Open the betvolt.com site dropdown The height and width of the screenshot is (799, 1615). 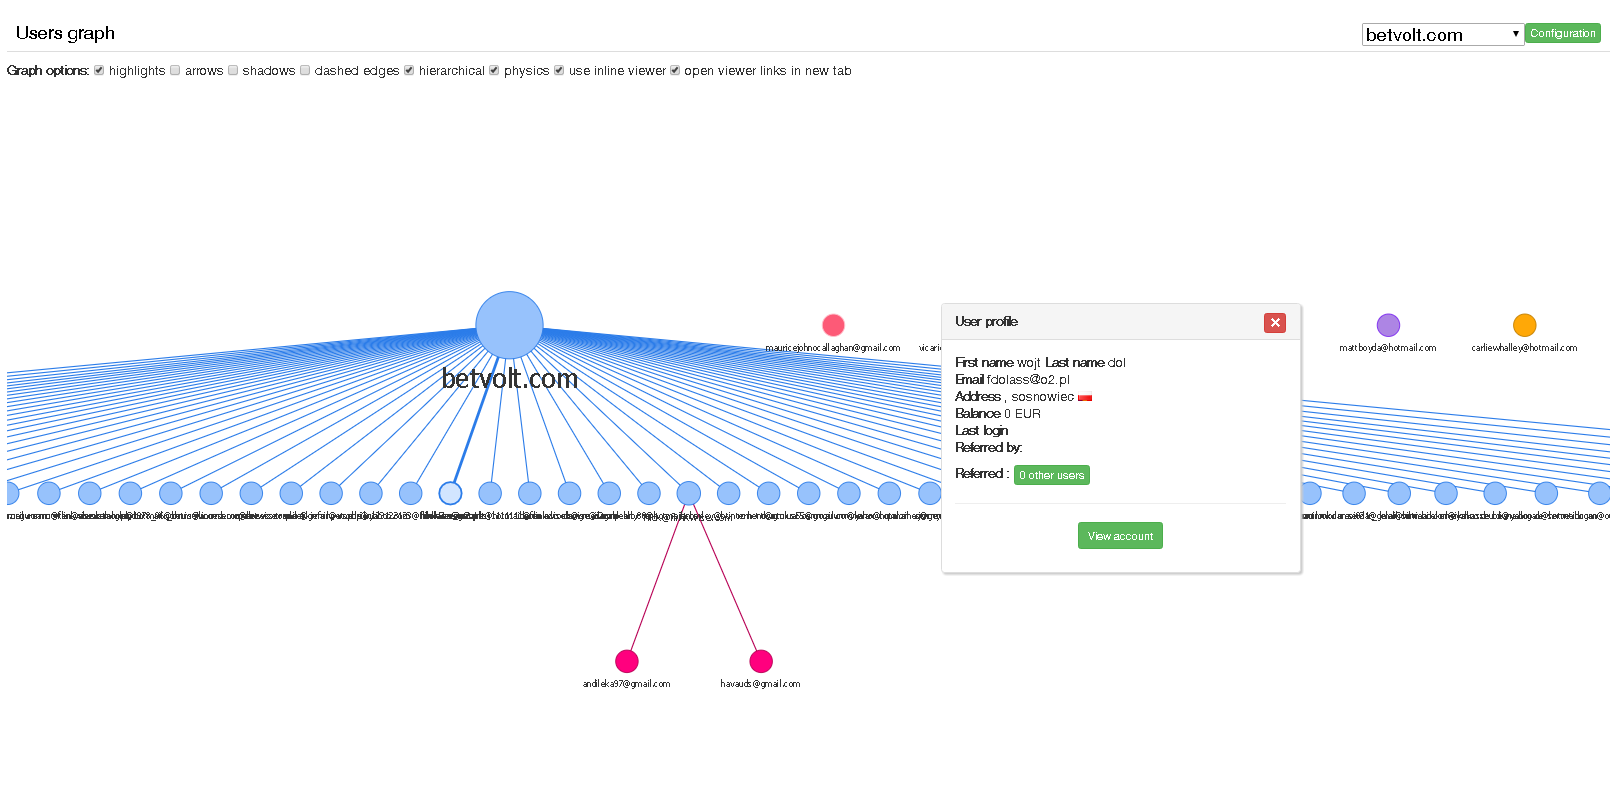point(1442,35)
